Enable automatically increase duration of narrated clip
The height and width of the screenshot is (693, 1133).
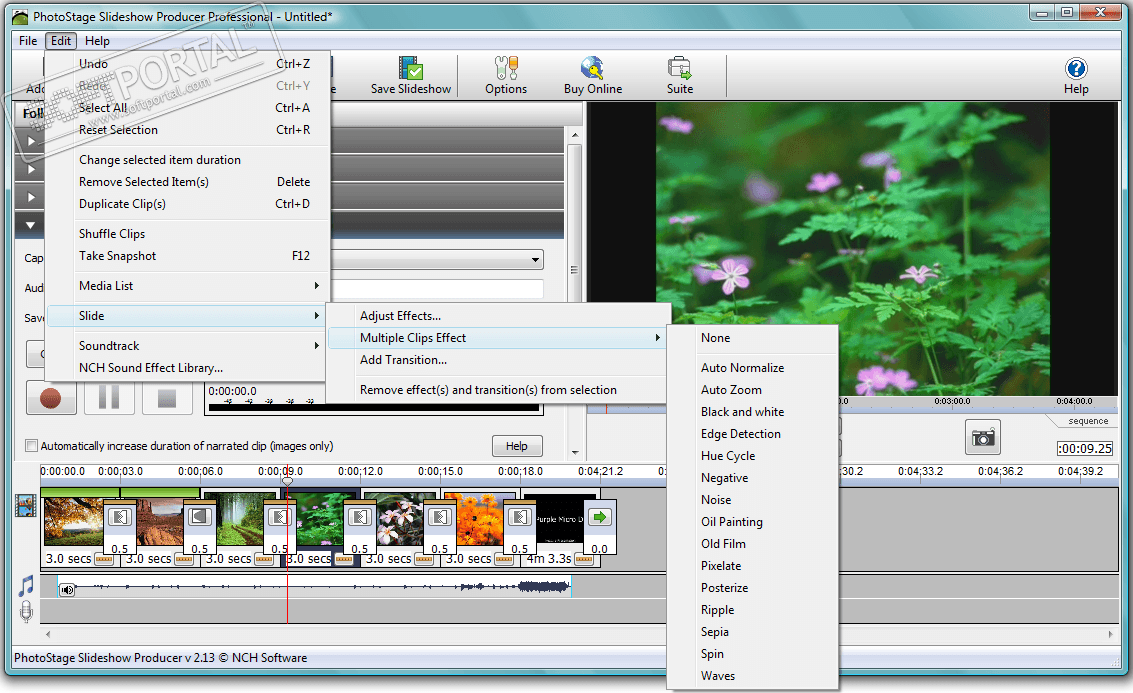click(32, 446)
